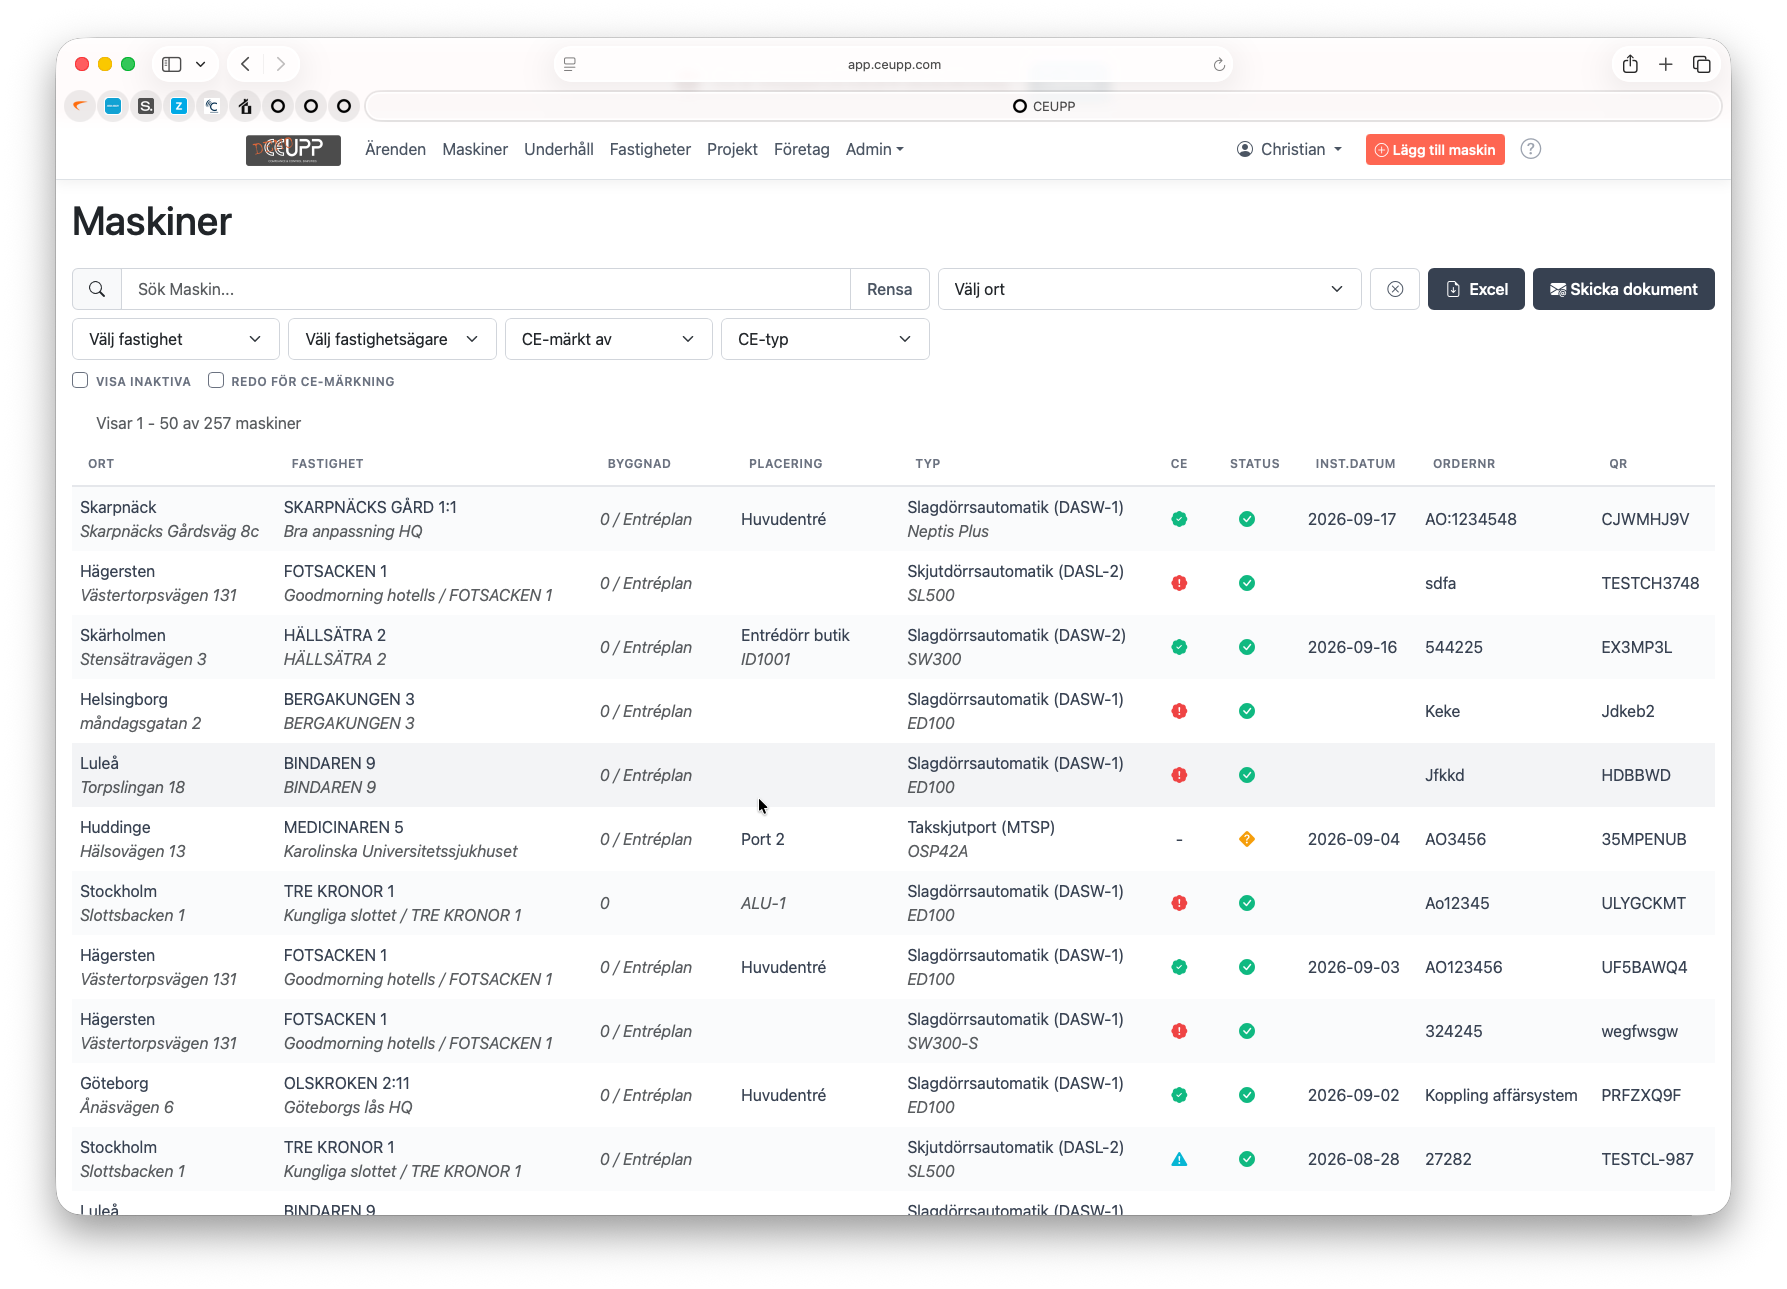The width and height of the screenshot is (1787, 1289).
Task: Click the CEUPP logo
Action: (x=293, y=150)
